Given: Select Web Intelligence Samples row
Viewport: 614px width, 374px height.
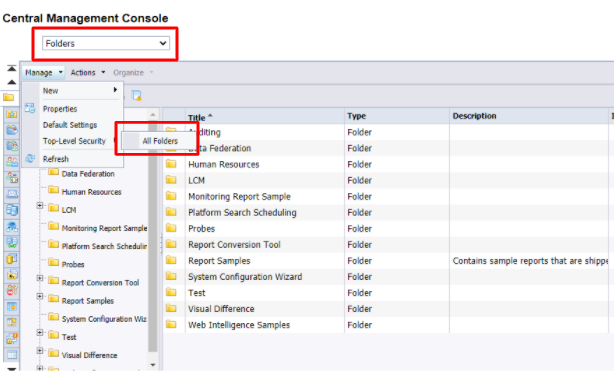Looking at the screenshot, I should 388,325.
